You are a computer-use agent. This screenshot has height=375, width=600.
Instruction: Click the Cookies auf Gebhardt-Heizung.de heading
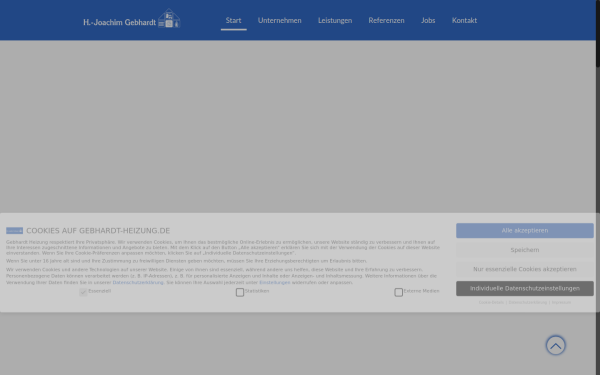tap(98, 231)
